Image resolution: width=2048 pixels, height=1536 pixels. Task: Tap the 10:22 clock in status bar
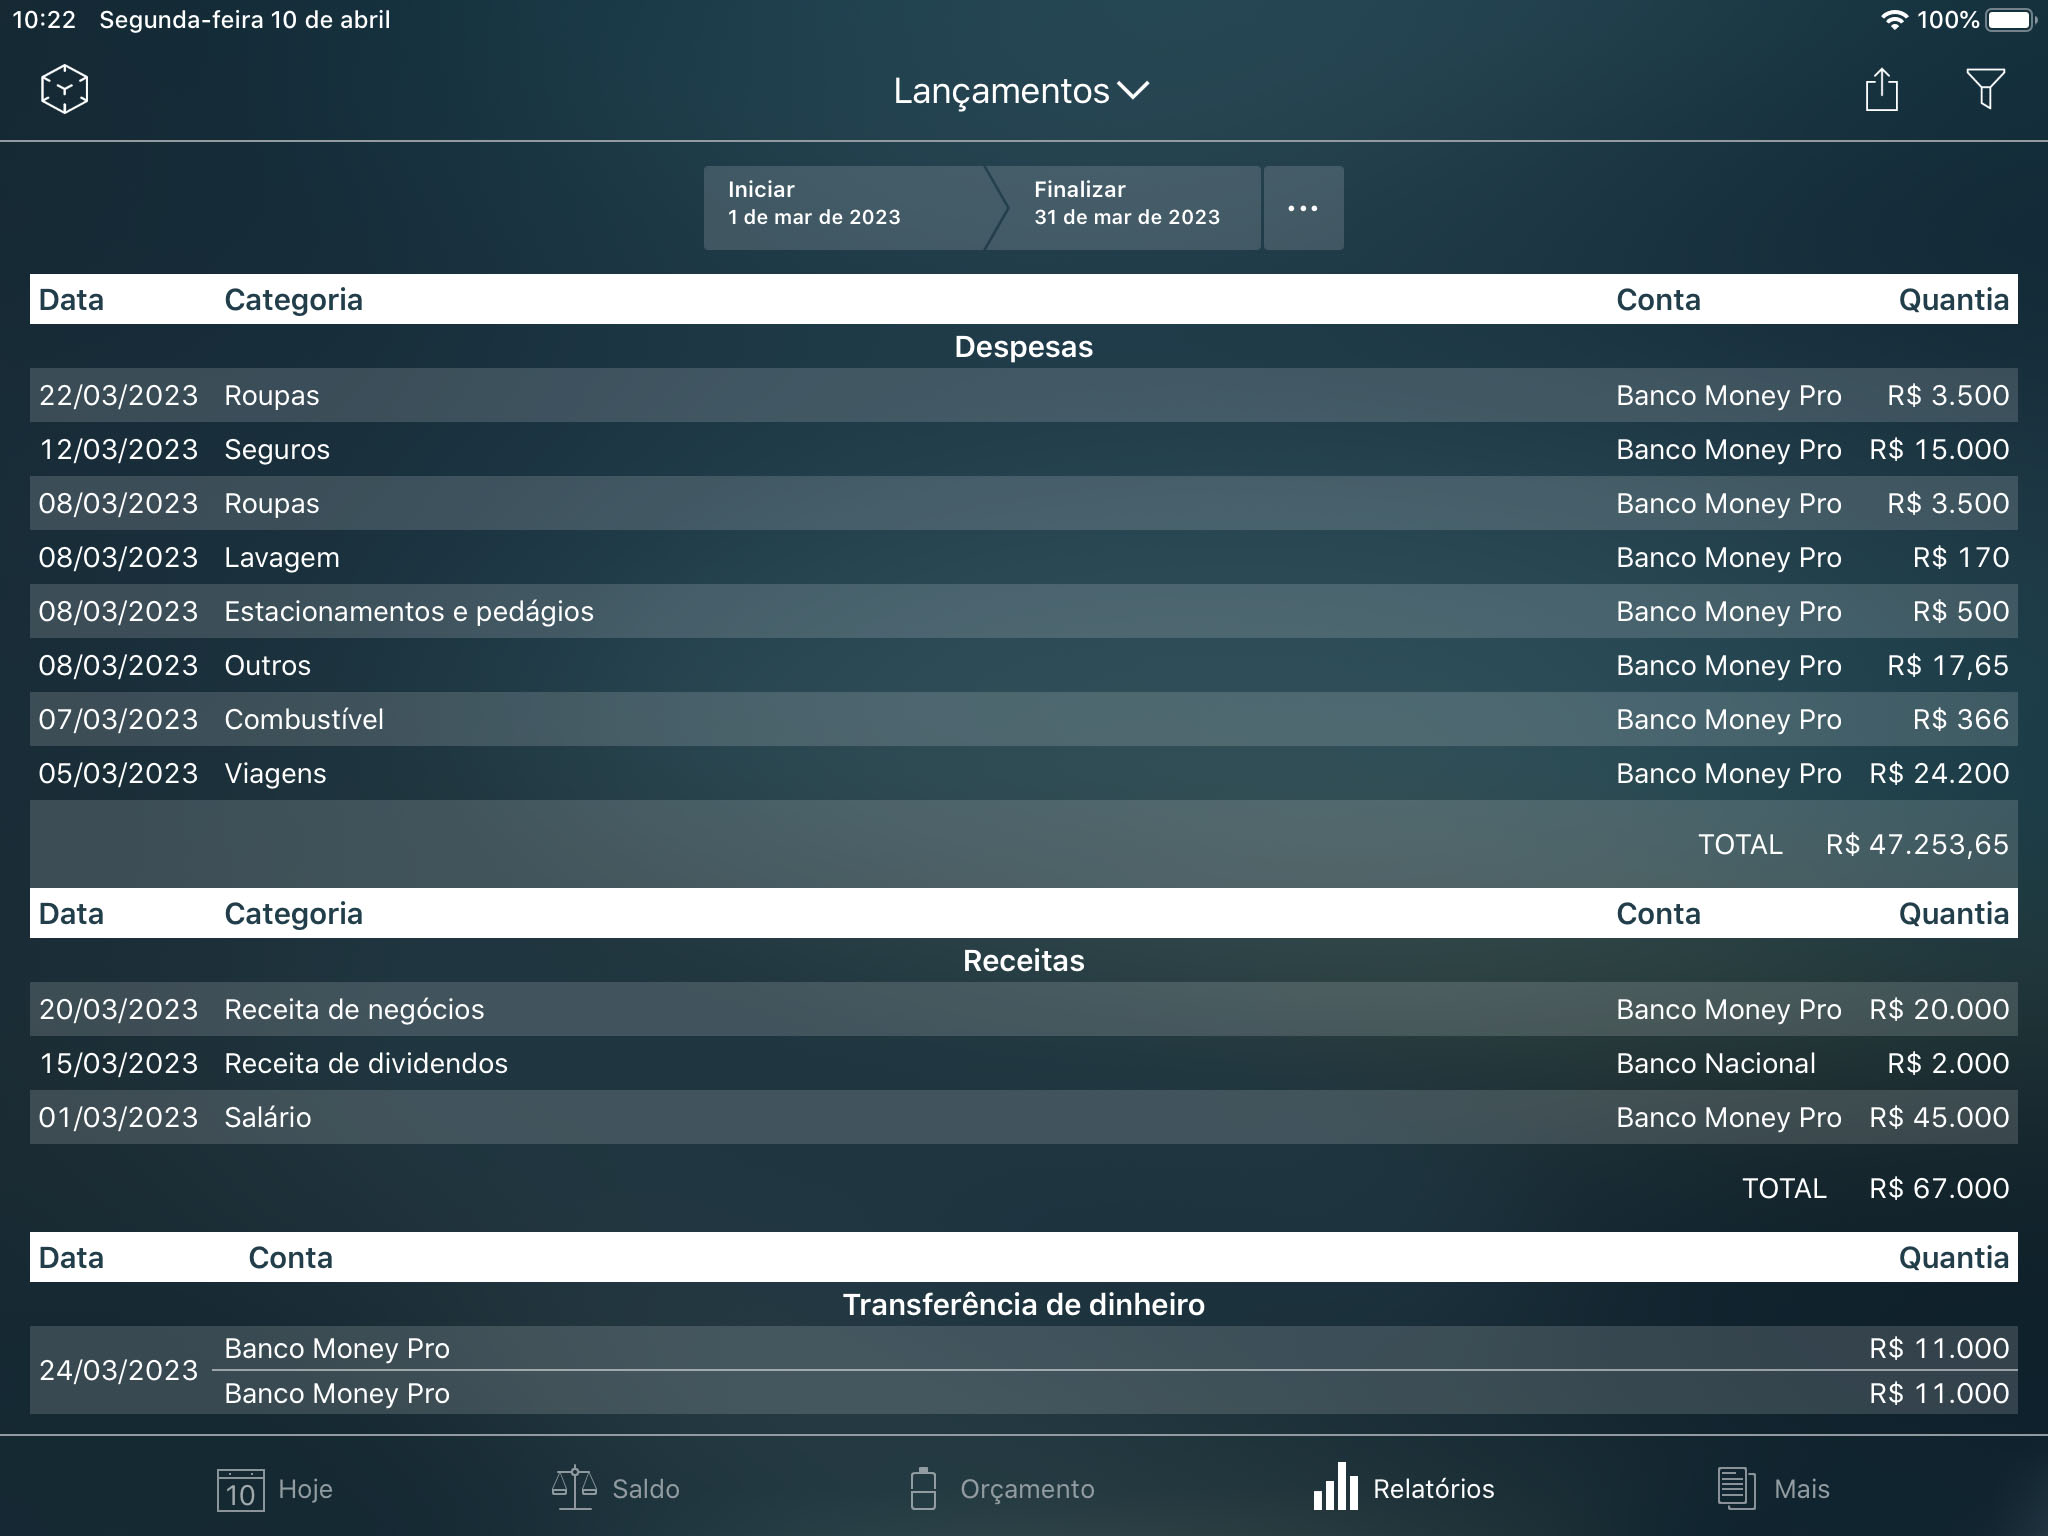(x=44, y=20)
